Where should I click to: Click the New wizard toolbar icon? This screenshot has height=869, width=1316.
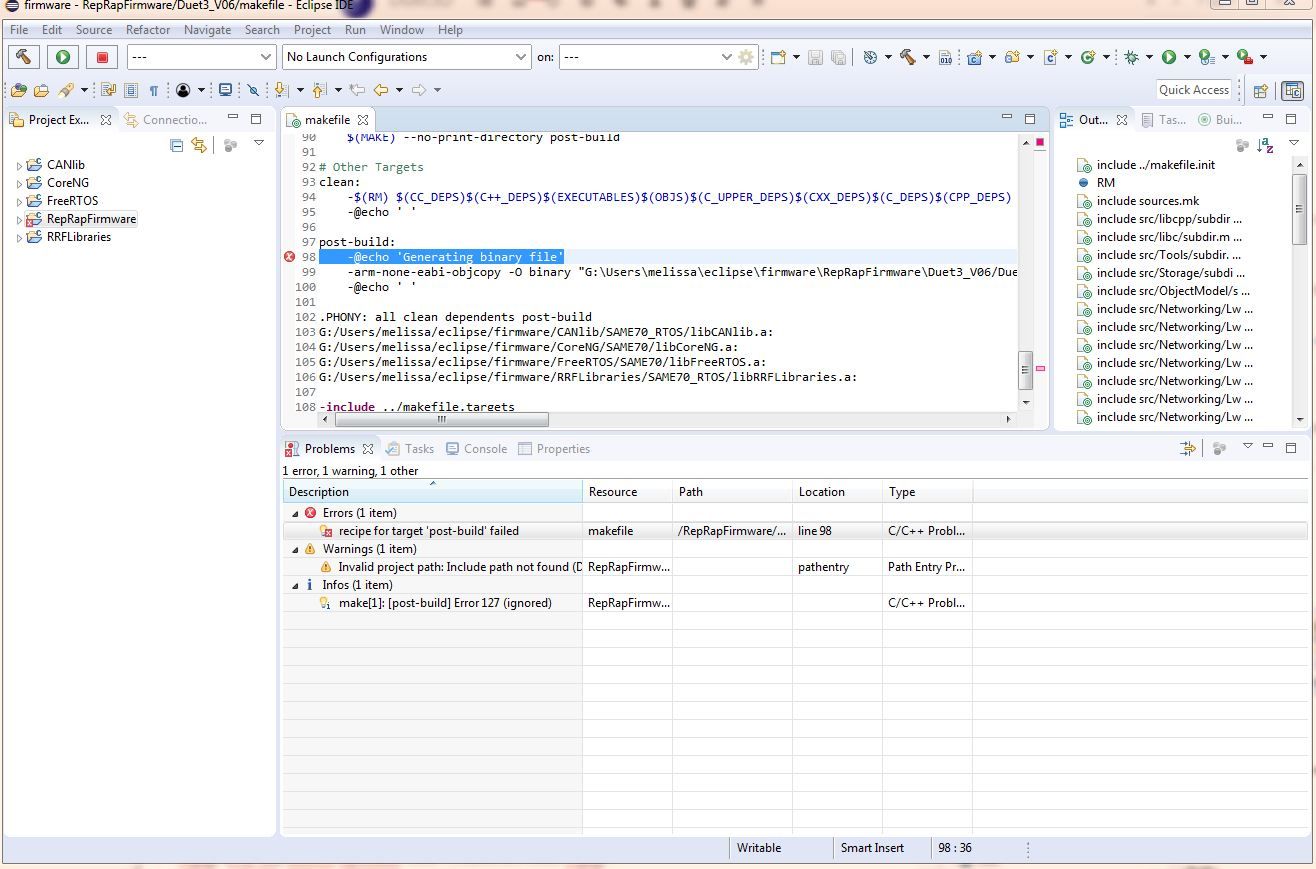(778, 57)
